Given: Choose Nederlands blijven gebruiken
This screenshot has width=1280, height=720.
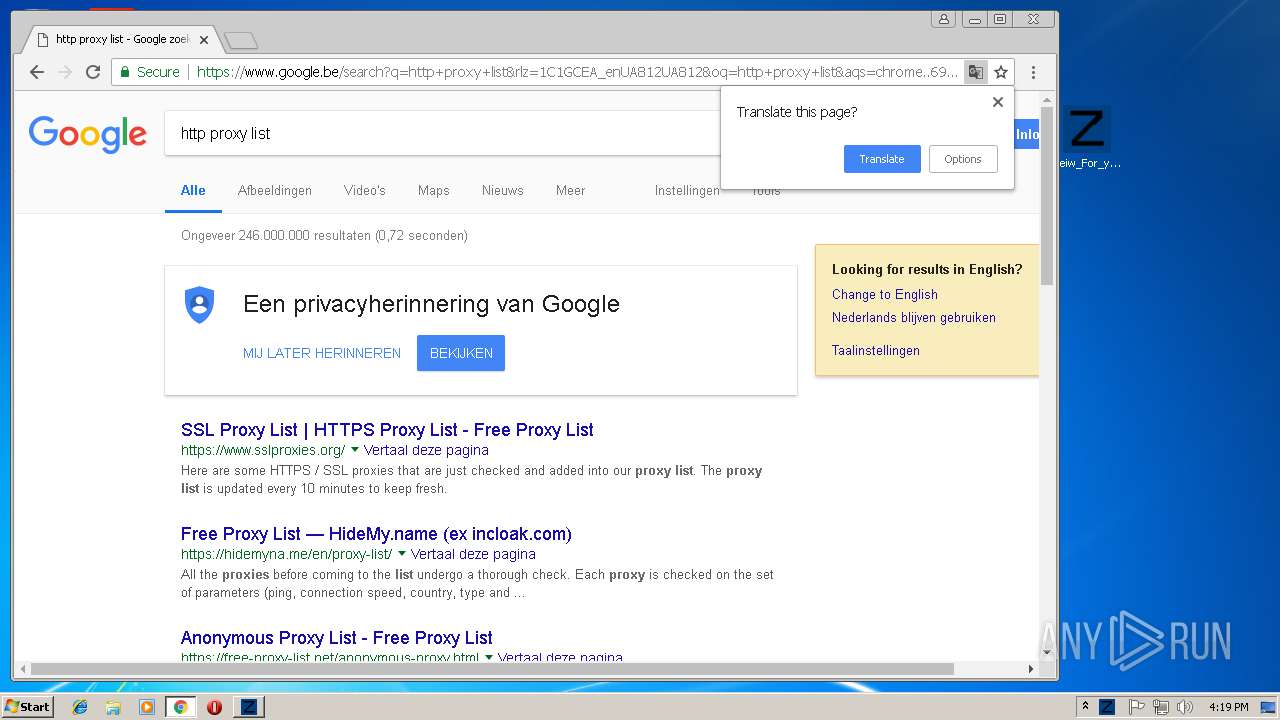Looking at the screenshot, I should click(914, 317).
